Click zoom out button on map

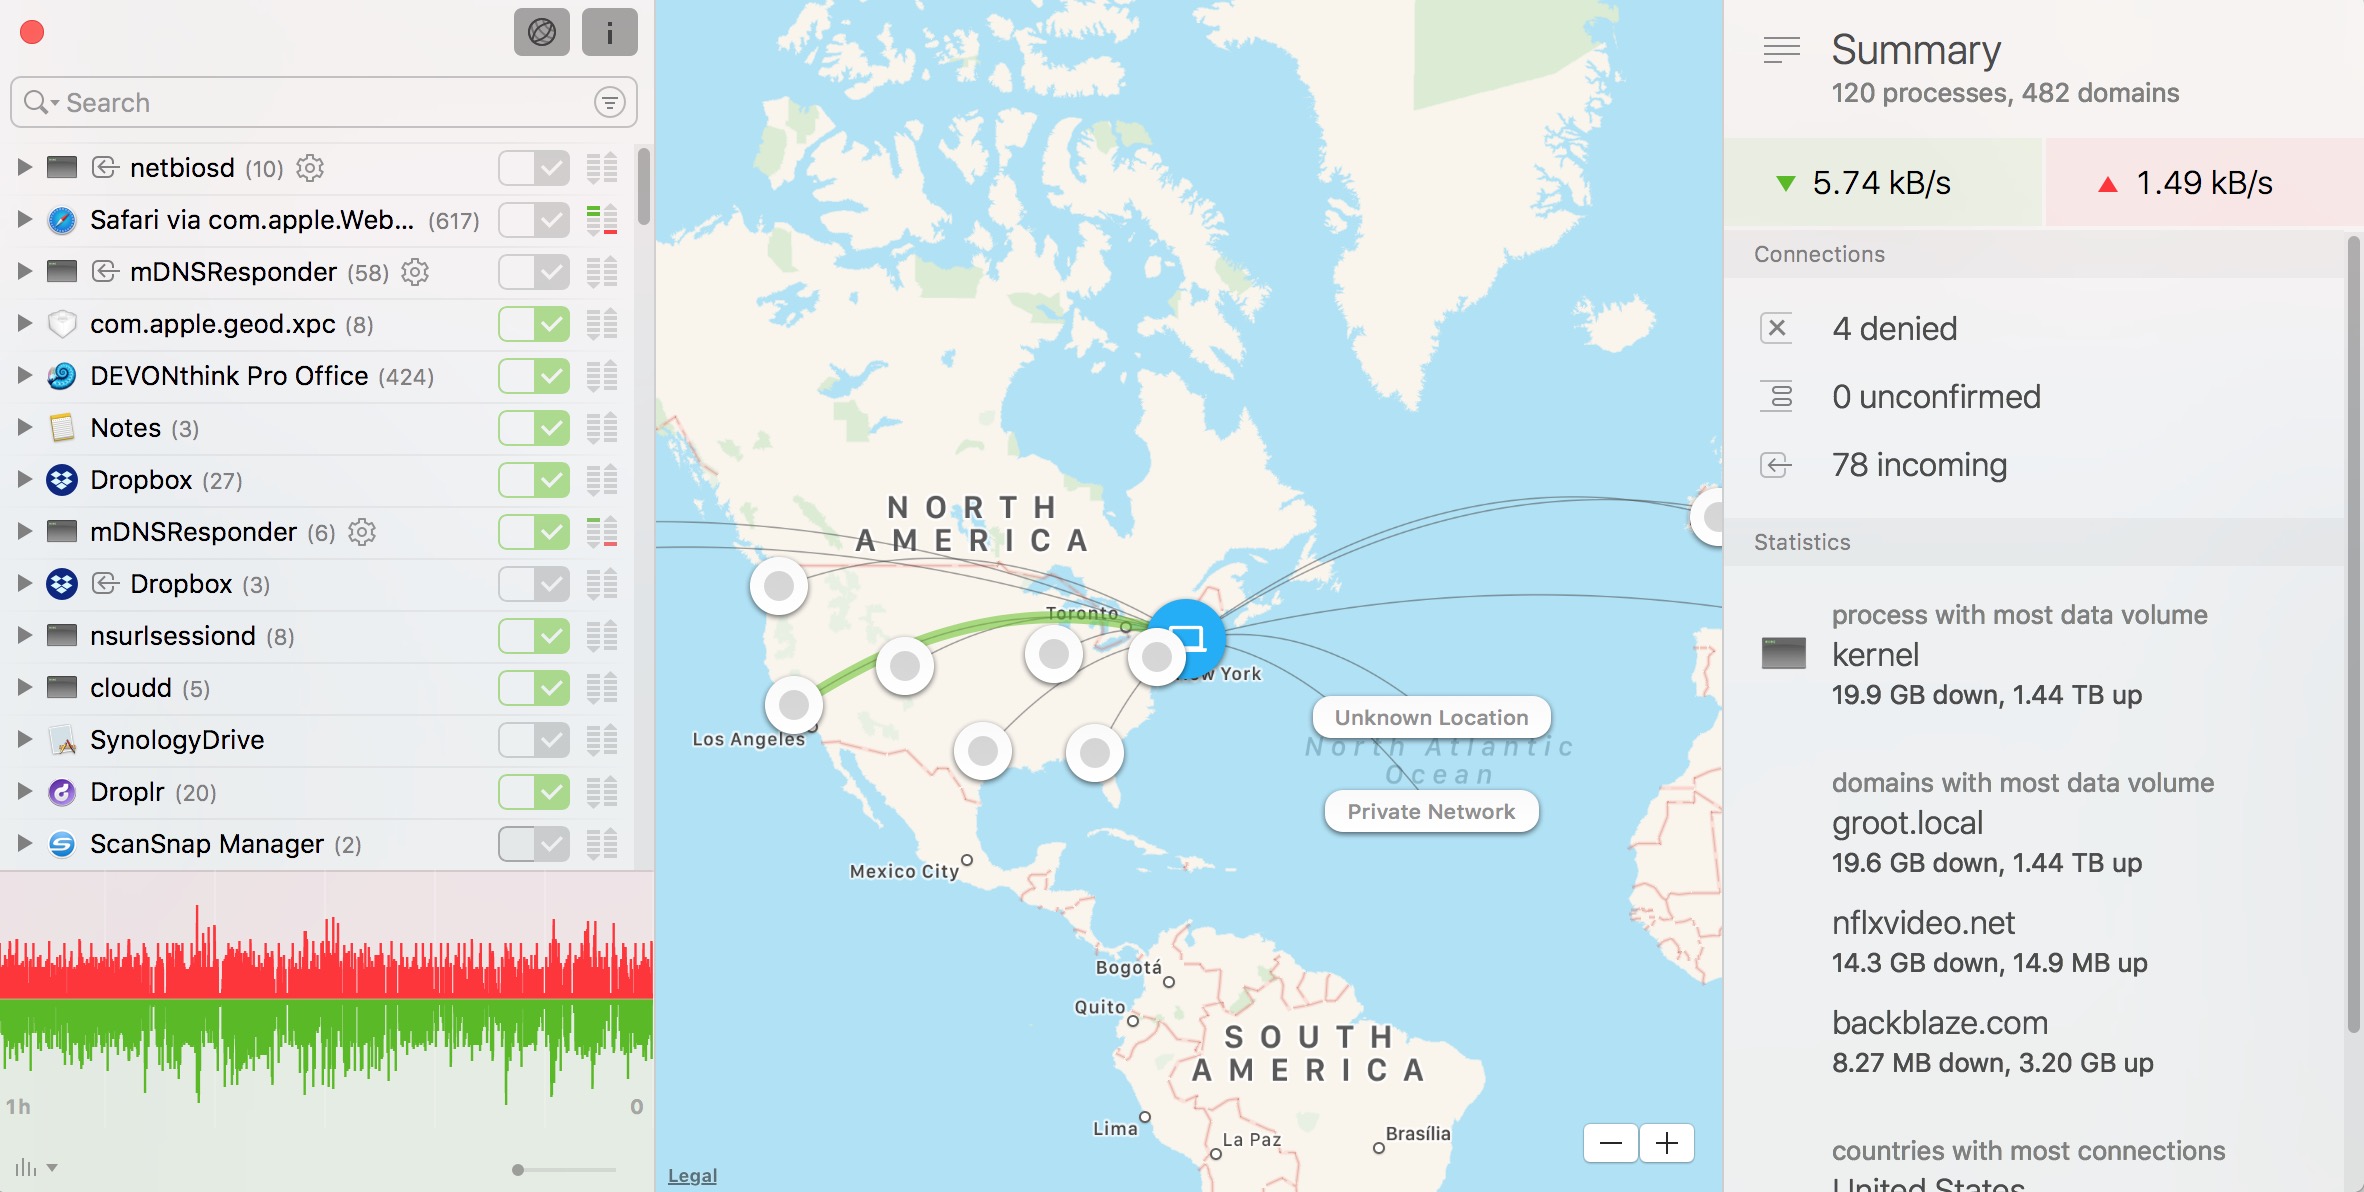pos(1607,1142)
